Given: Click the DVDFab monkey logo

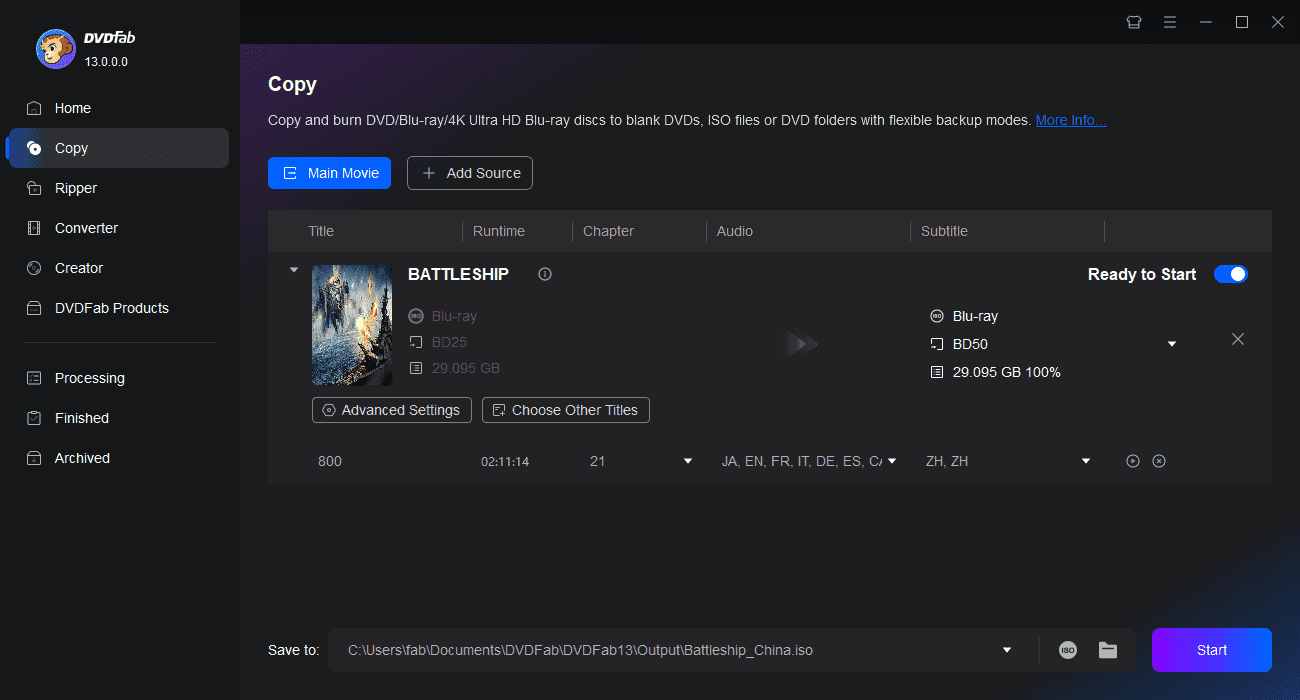Looking at the screenshot, I should point(55,49).
